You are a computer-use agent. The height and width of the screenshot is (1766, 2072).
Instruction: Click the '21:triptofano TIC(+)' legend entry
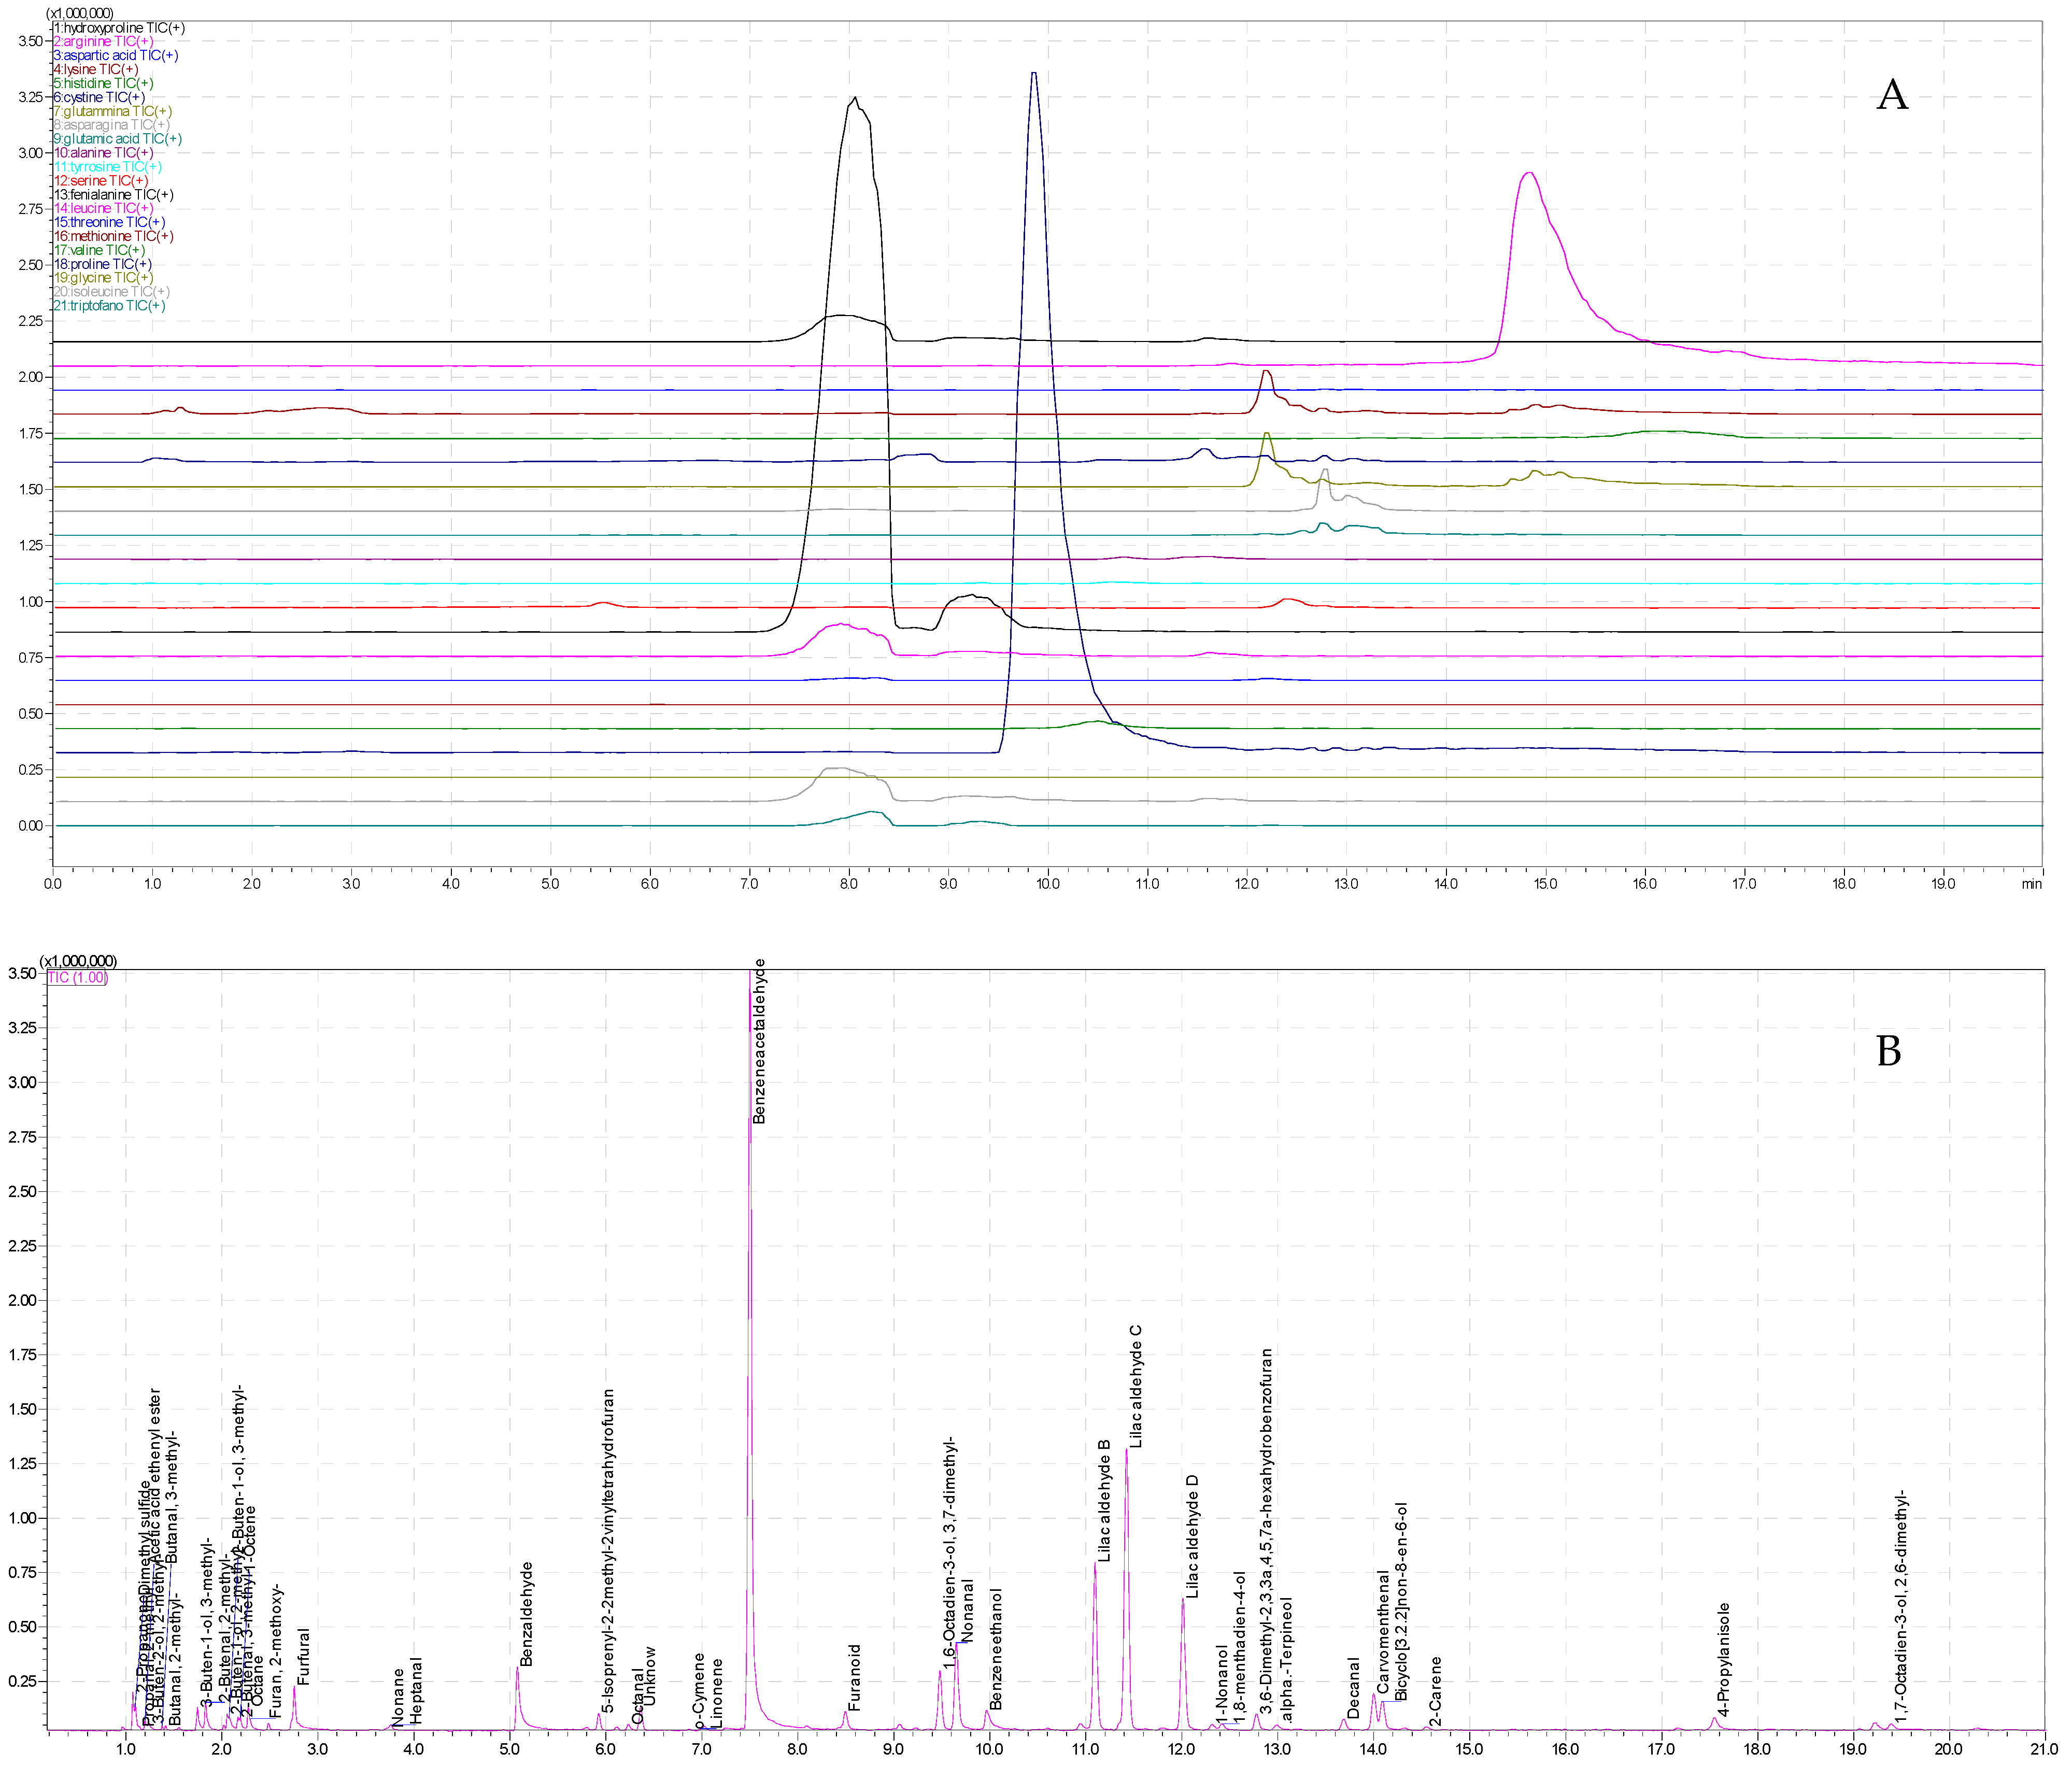coord(110,306)
